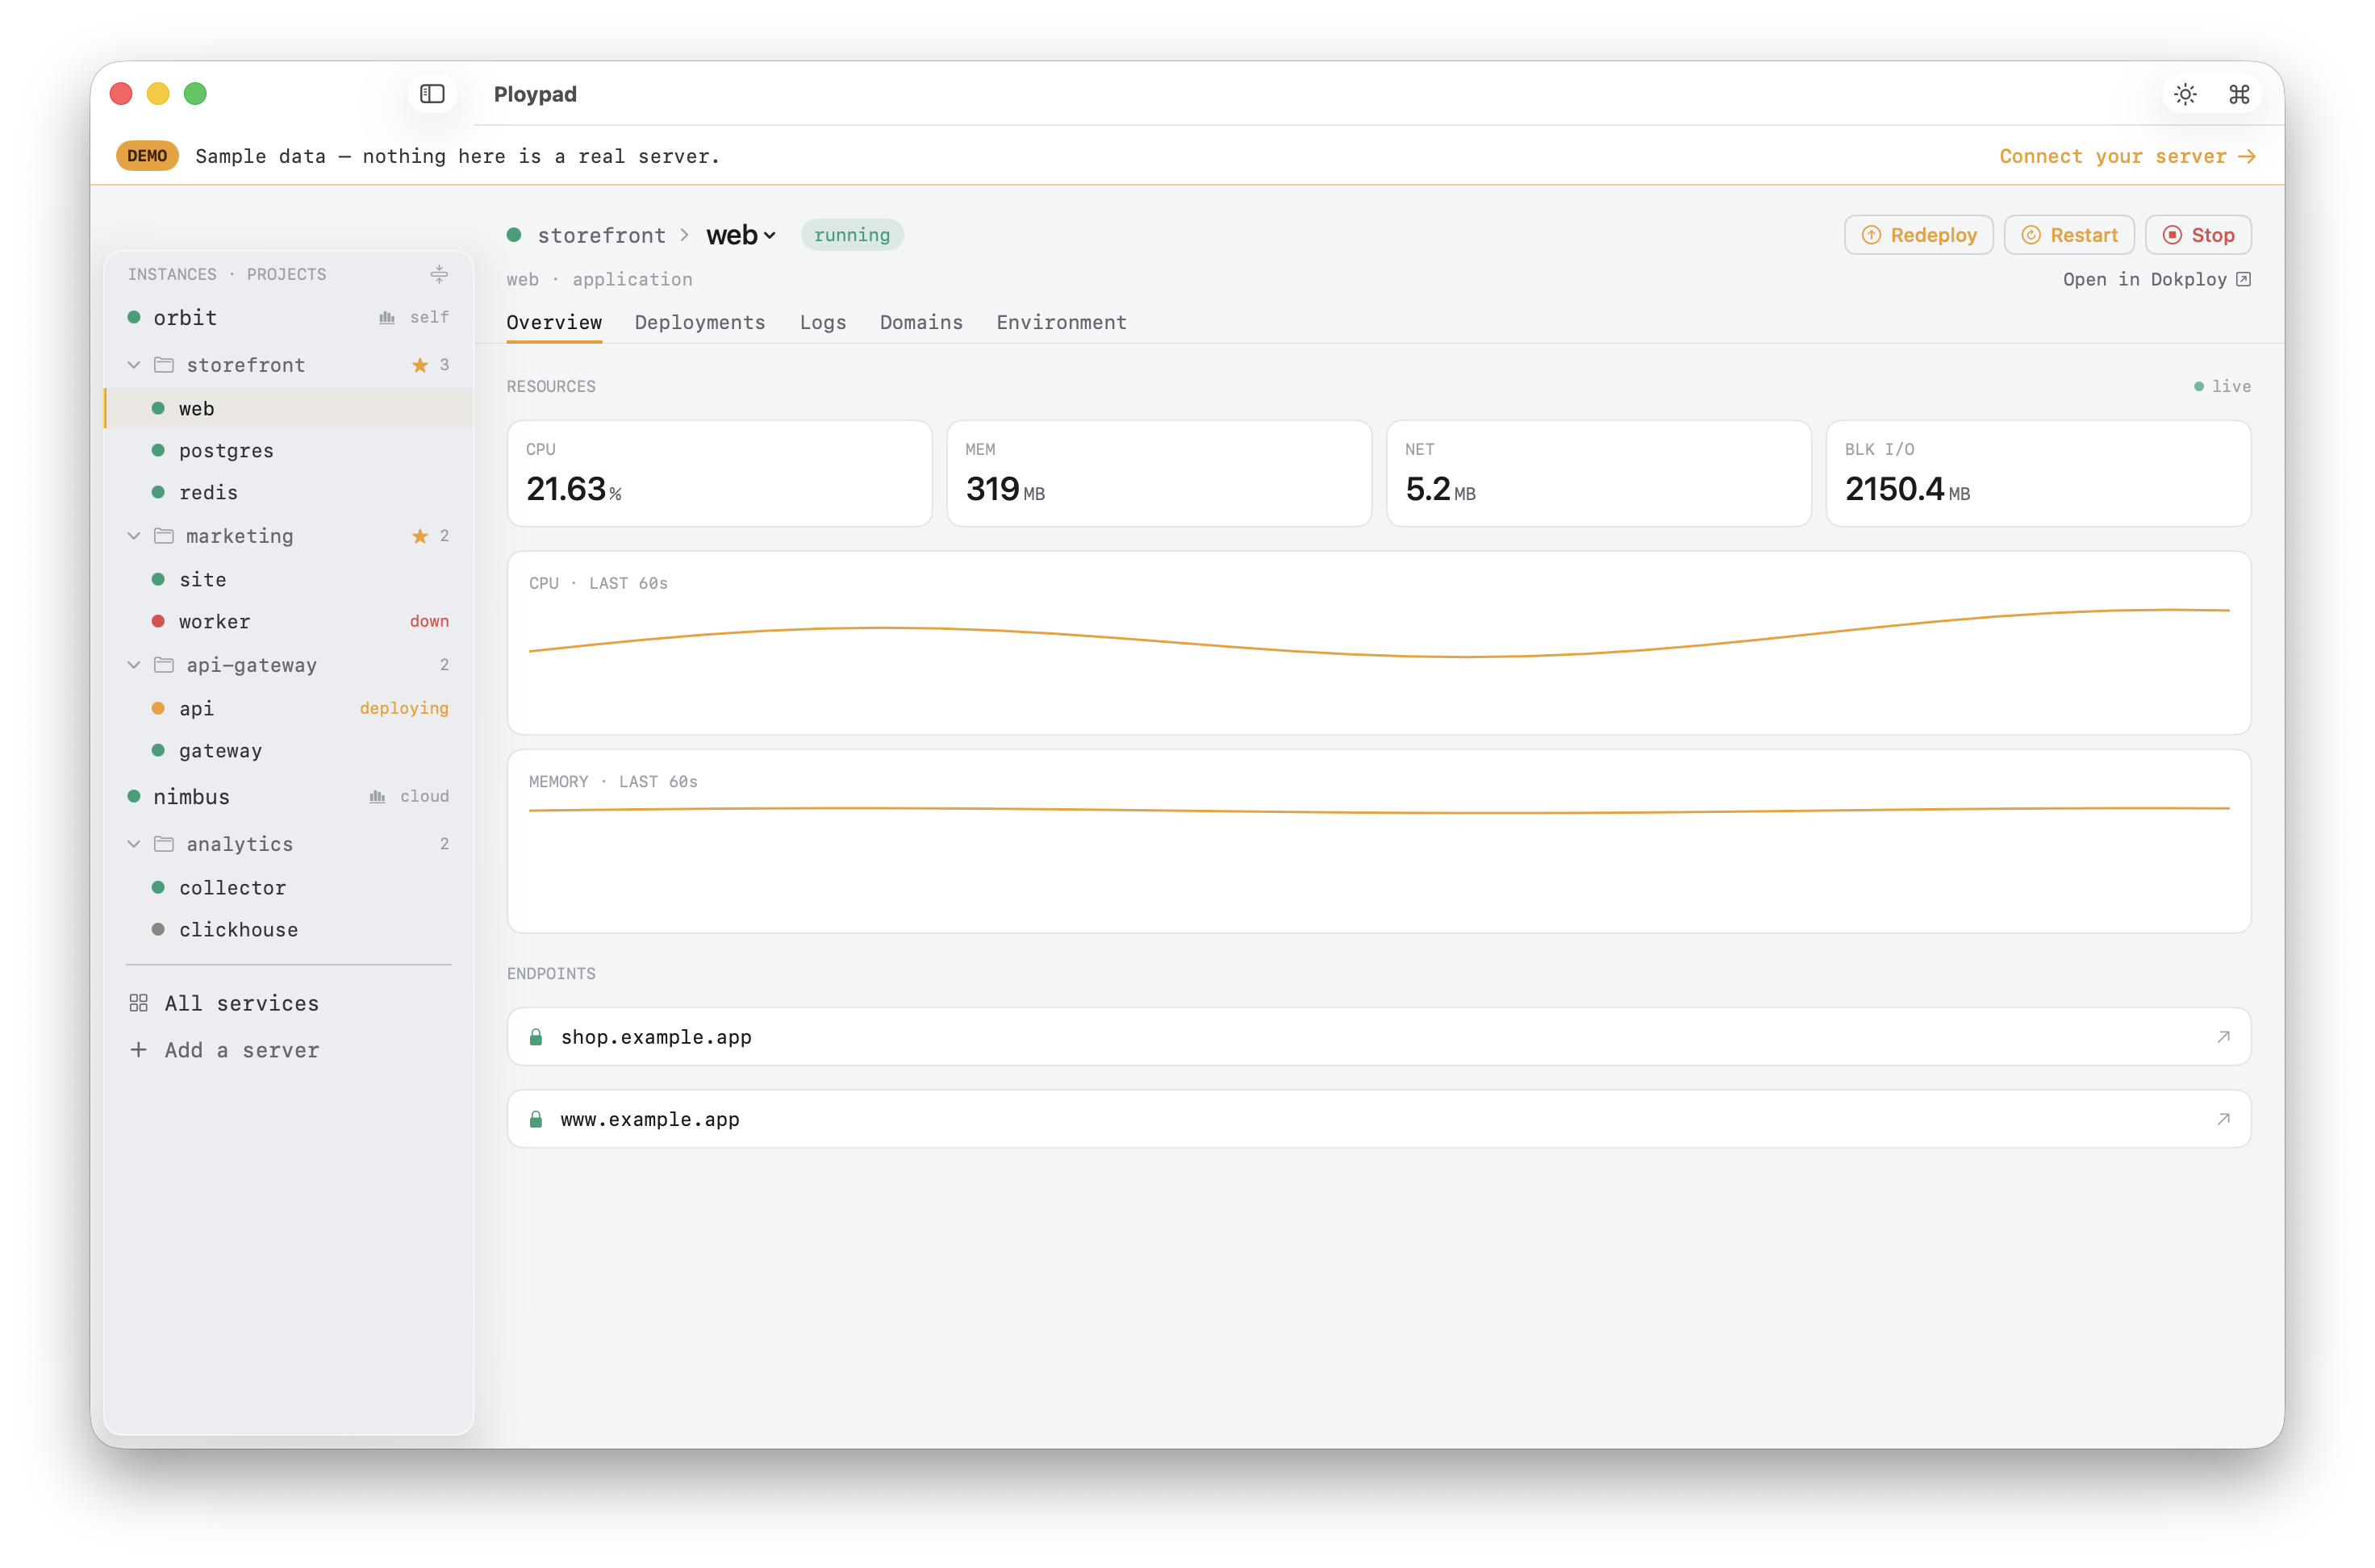Click Open in Dokploy link
The height and width of the screenshot is (1568, 2375).
click(x=2156, y=280)
